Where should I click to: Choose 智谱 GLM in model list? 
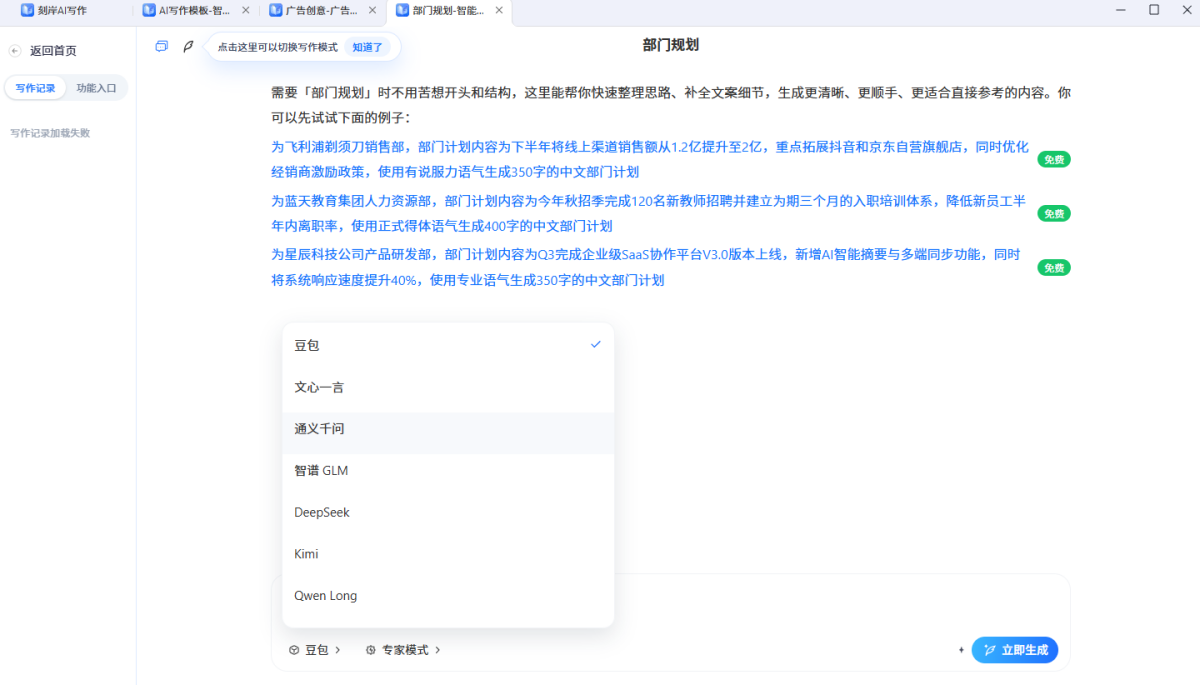click(x=448, y=470)
